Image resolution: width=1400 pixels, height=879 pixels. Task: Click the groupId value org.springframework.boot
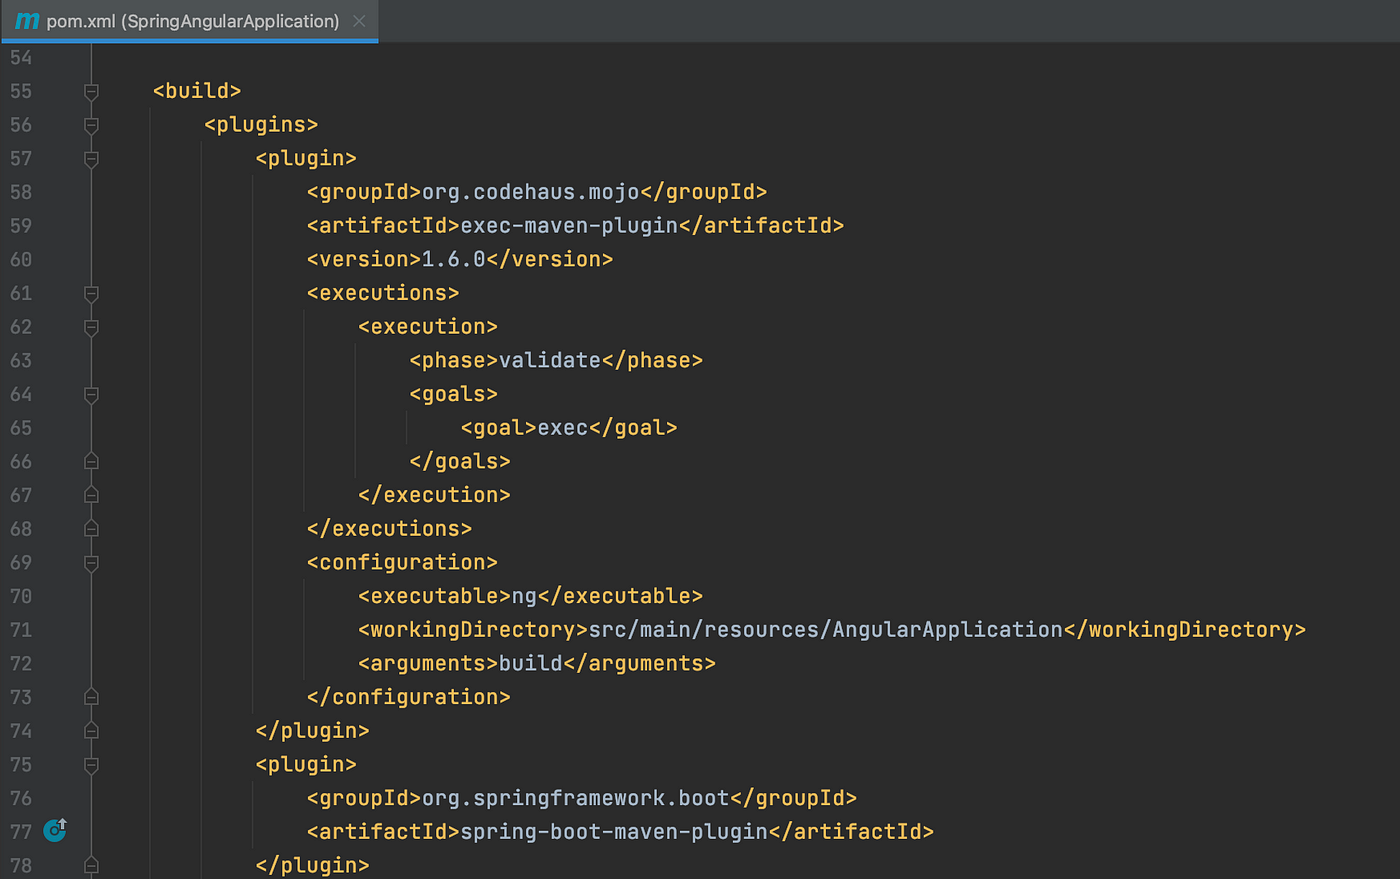click(575, 798)
